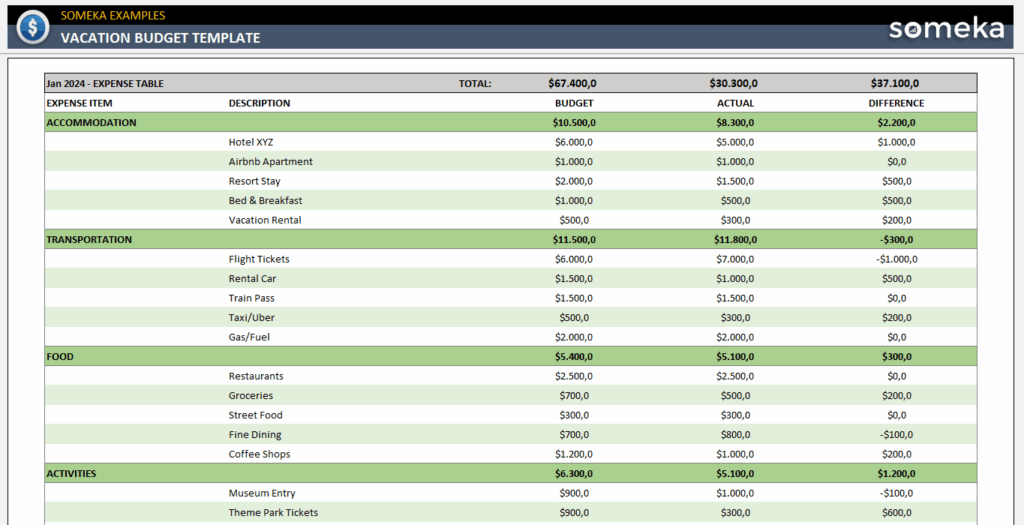Click the EXPENSE ITEM column header
This screenshot has width=1024, height=525.
(x=79, y=103)
